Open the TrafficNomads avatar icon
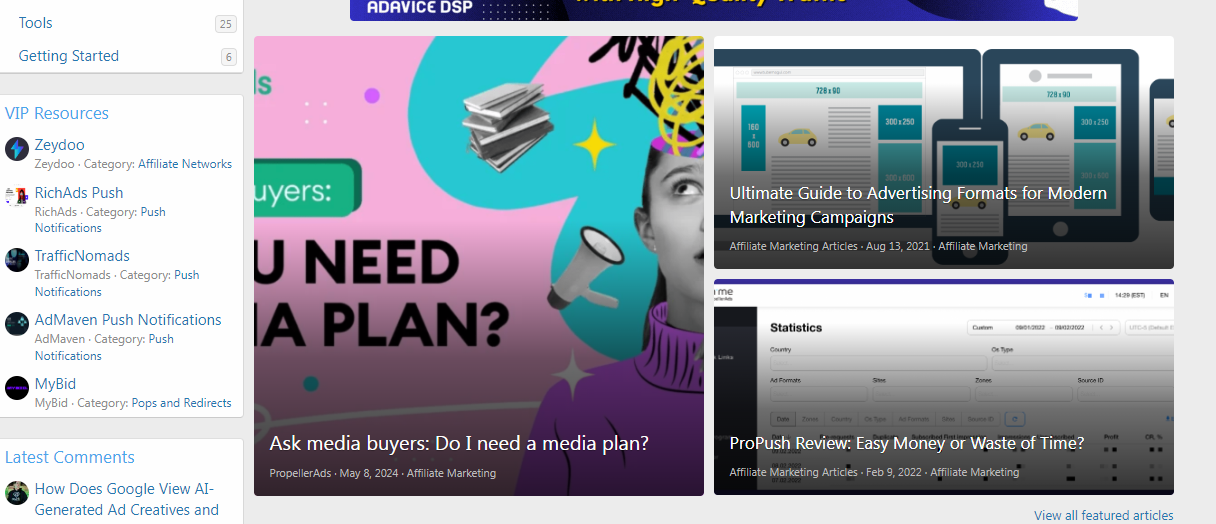The width and height of the screenshot is (1216, 524). pos(17,260)
